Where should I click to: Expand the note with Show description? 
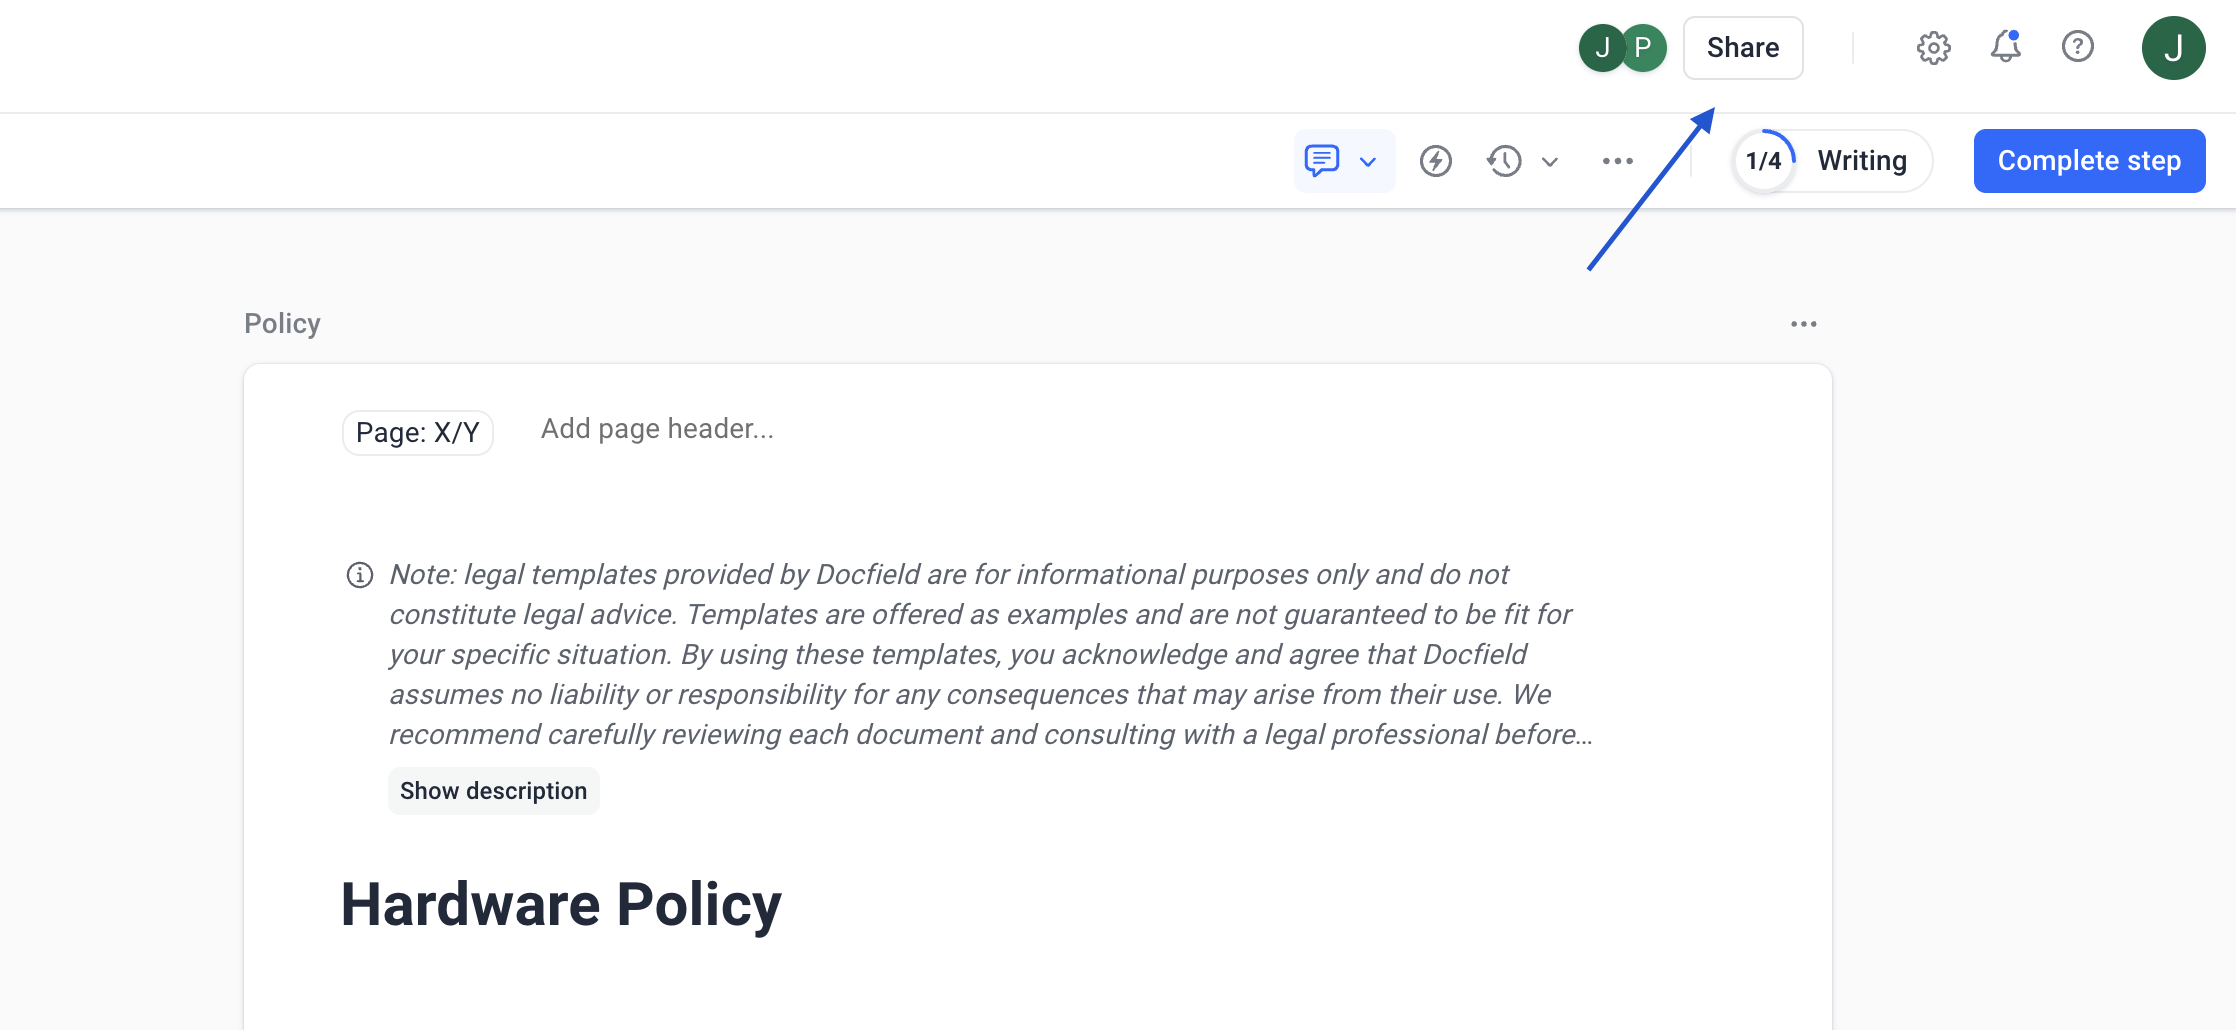tap(494, 791)
